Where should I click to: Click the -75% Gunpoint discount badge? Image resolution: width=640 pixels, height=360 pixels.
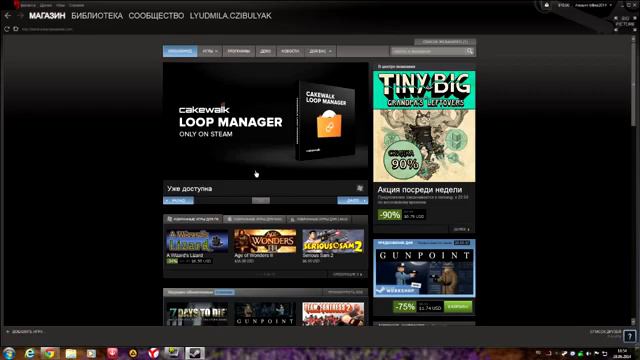[404, 307]
